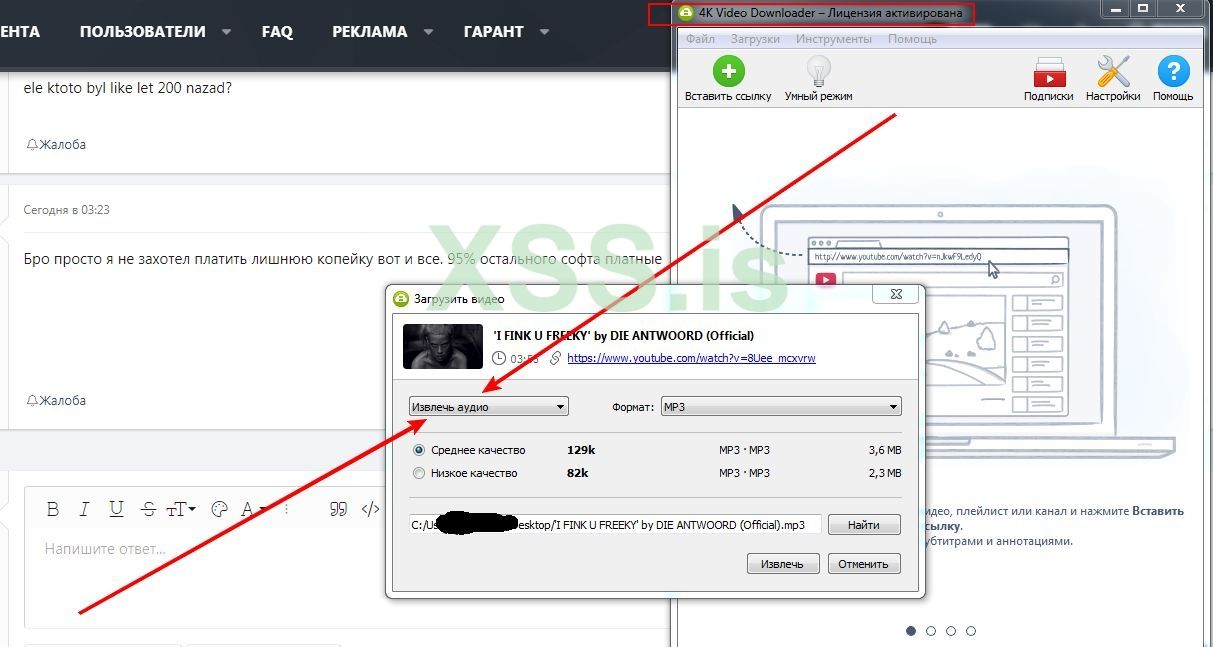Viewport: 1213px width, 647px height.
Task: Open the Формат MP3 dropdown
Action: [x=781, y=407]
